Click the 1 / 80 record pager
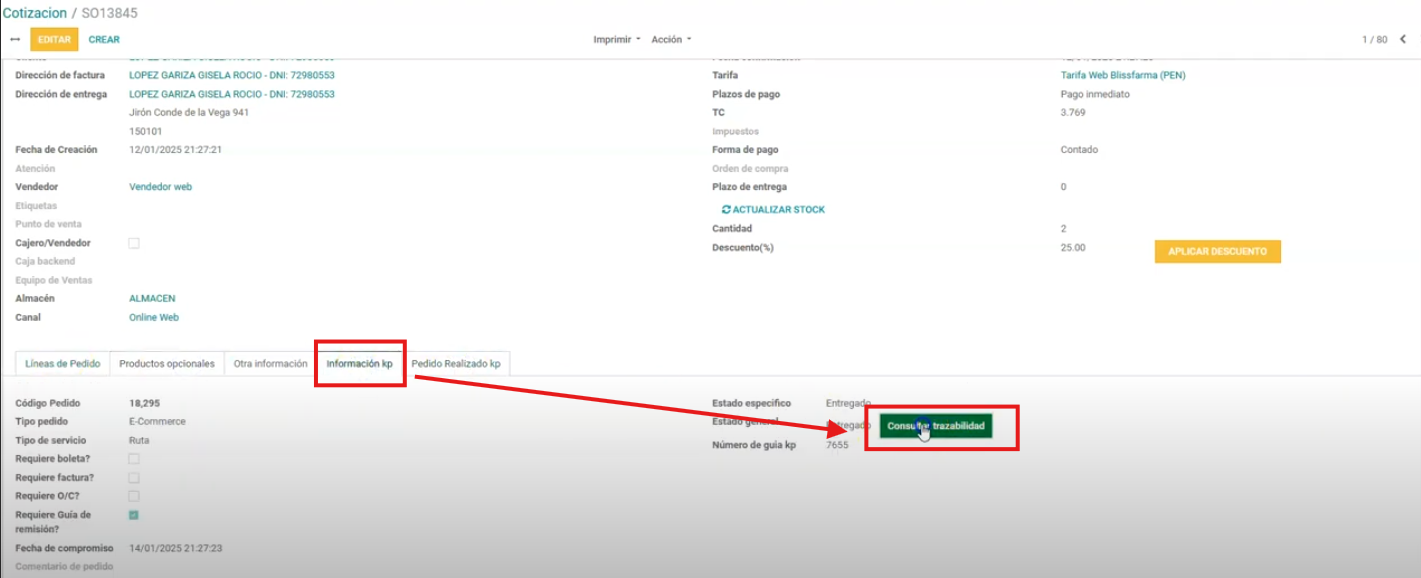This screenshot has width=1421, height=578. pyautogui.click(x=1374, y=40)
